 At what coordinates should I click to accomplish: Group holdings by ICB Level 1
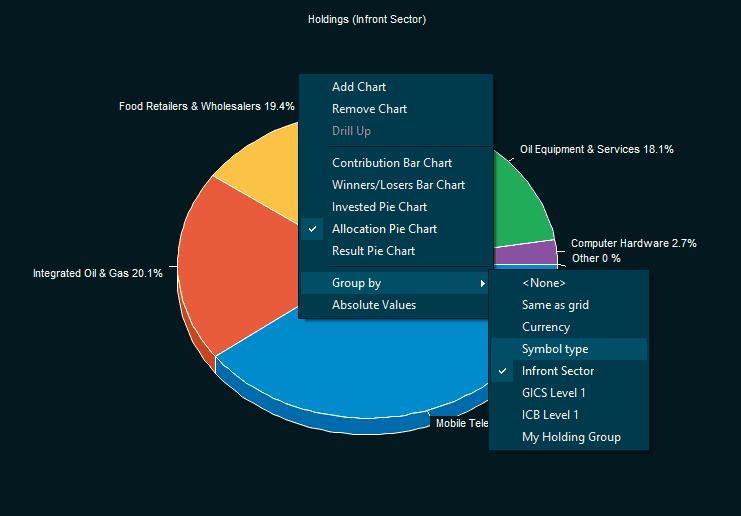coord(569,415)
